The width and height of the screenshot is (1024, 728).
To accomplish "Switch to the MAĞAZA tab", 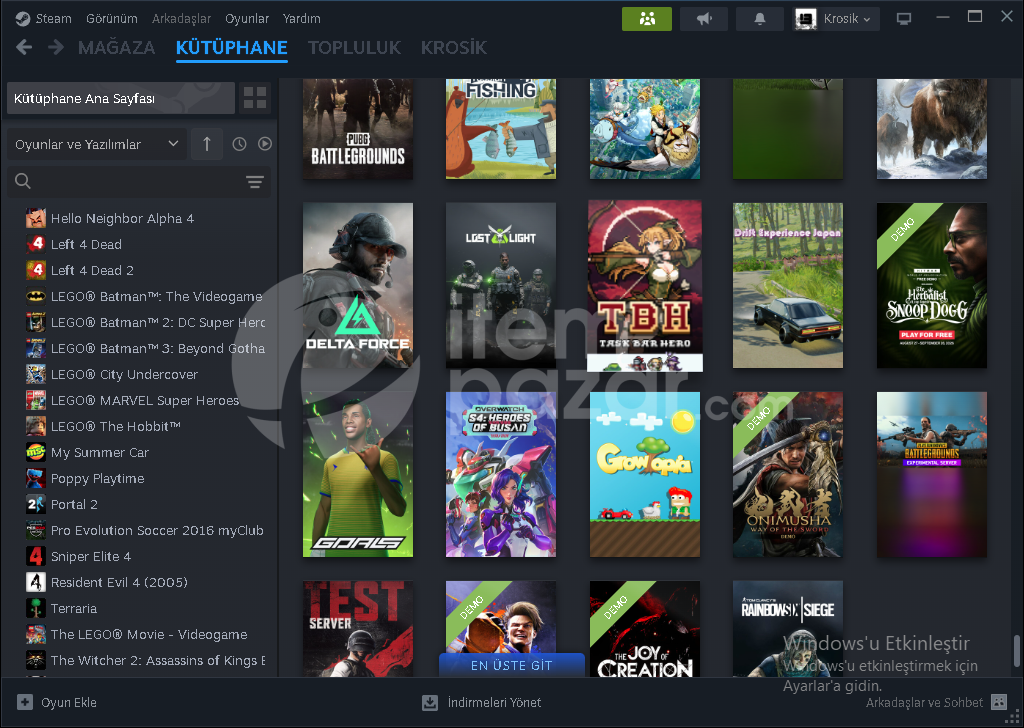I will click(116, 48).
